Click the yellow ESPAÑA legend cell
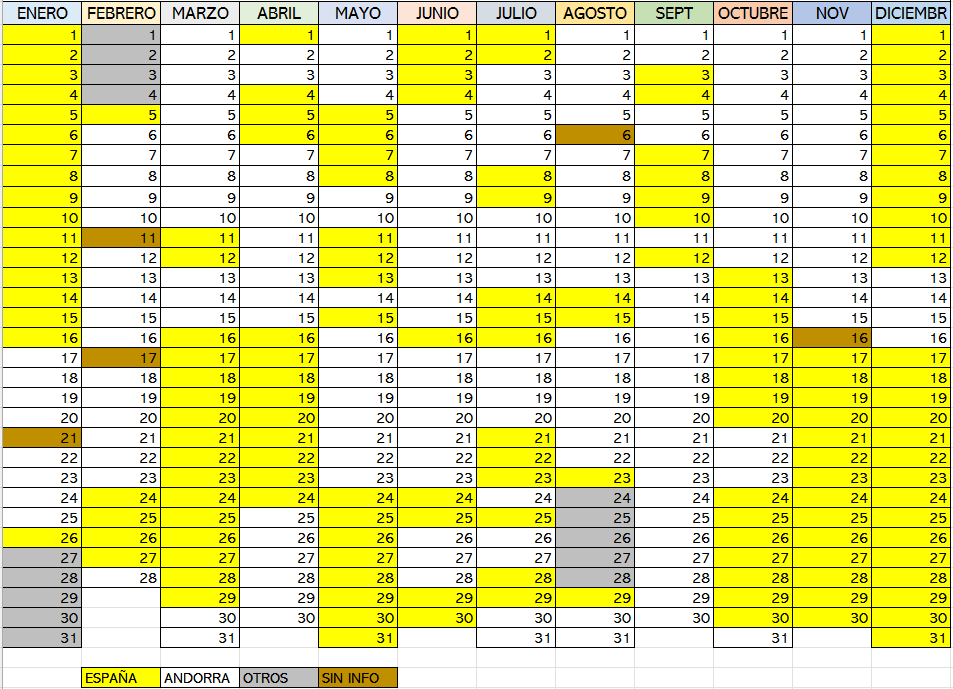Image resolution: width=953 pixels, height=689 pixels. click(x=121, y=677)
